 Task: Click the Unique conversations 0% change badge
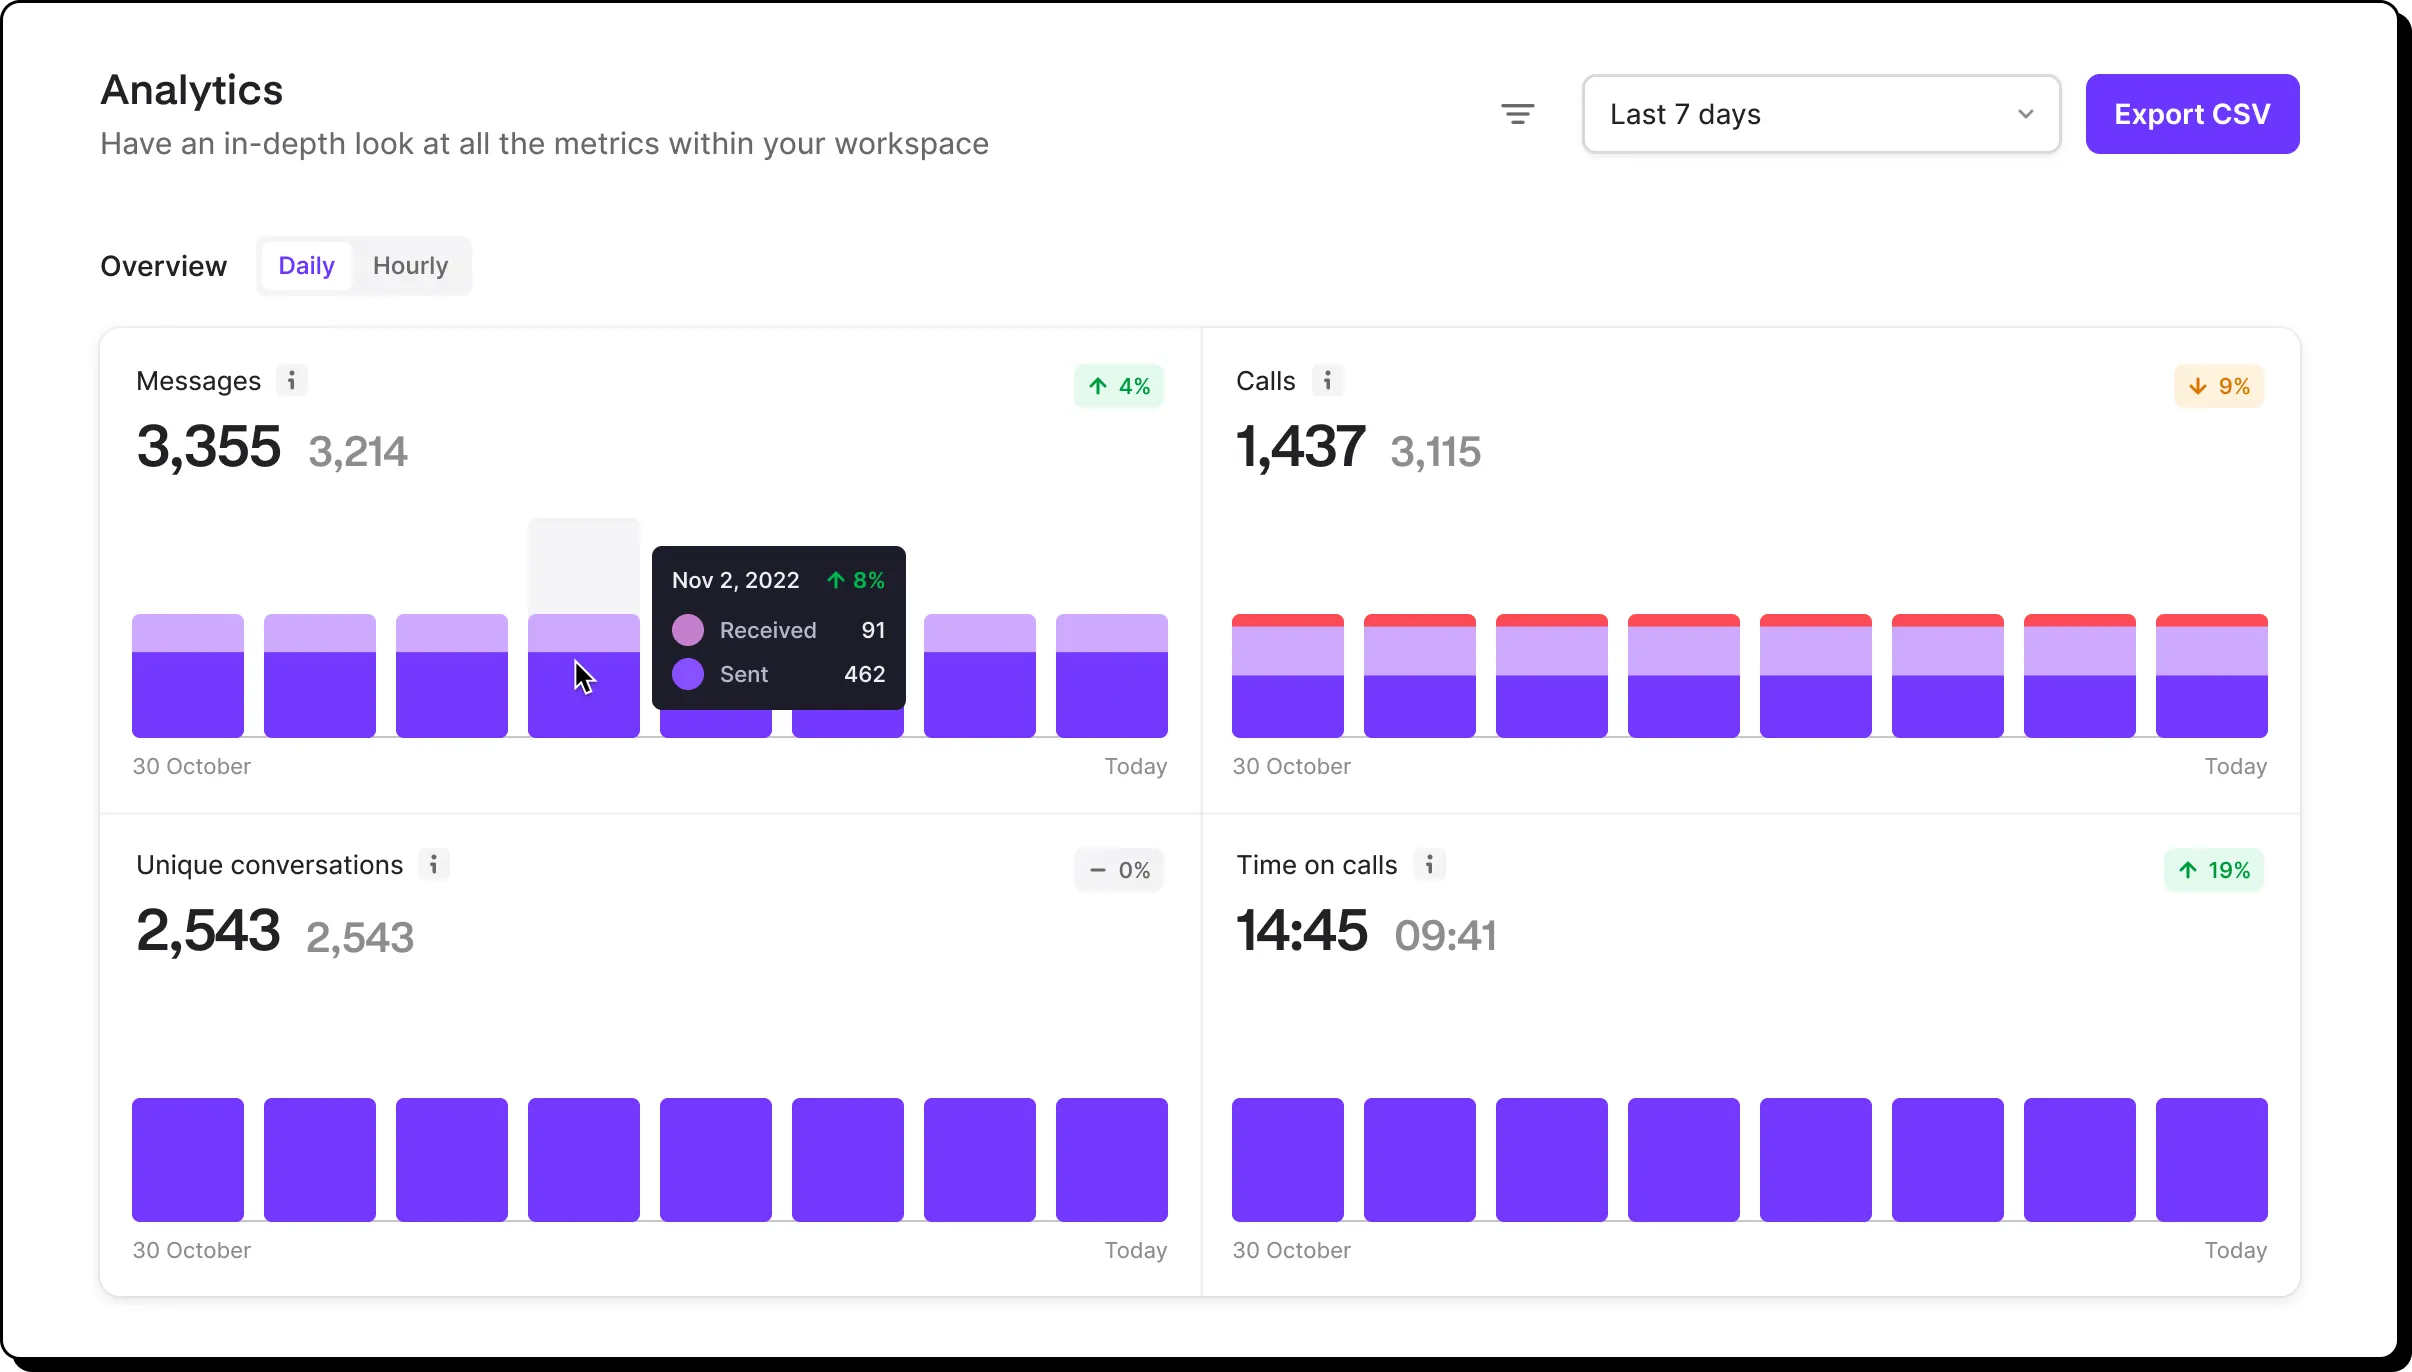click(1119, 870)
